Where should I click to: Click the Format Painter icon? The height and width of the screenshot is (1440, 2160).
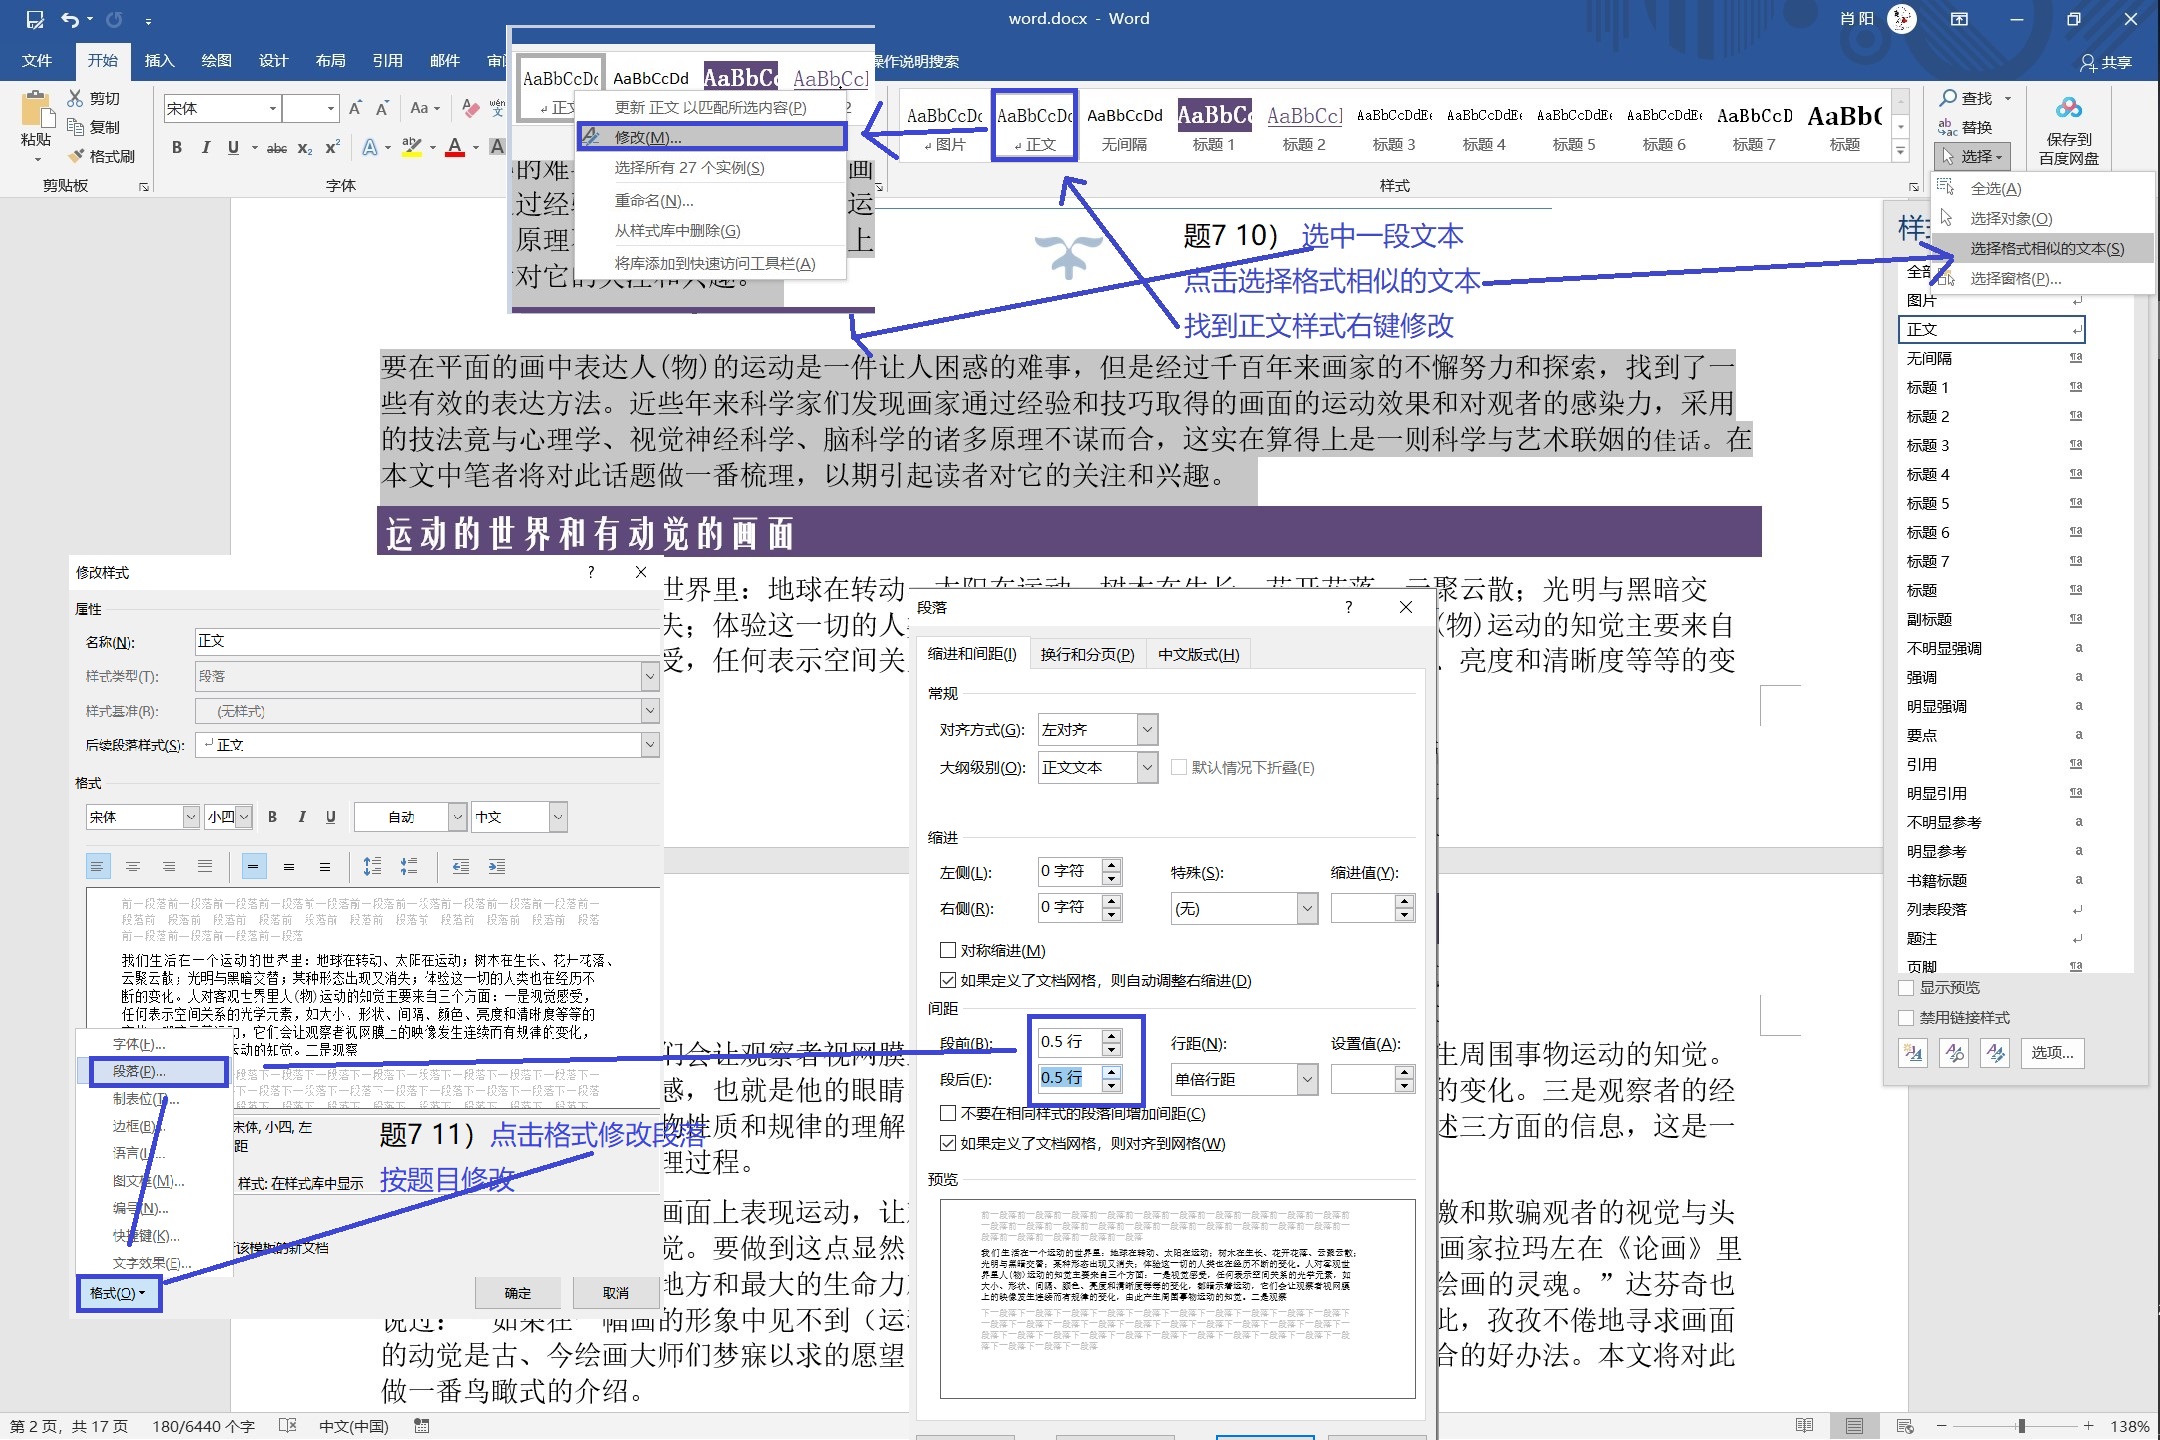[77, 157]
